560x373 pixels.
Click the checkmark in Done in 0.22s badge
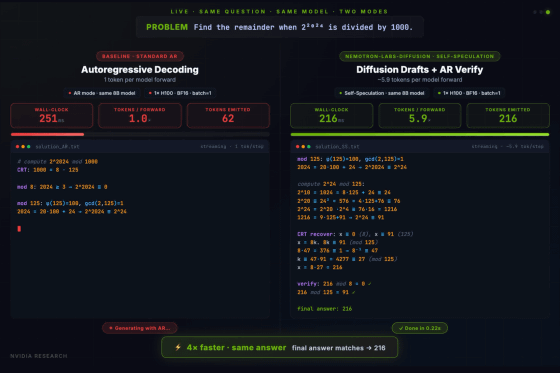[401, 328]
